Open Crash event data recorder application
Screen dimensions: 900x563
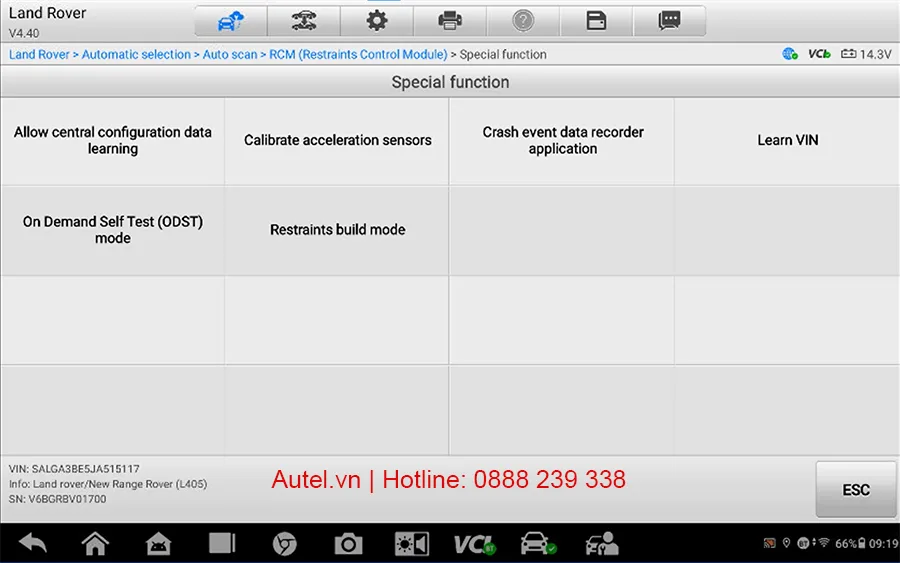(562, 141)
